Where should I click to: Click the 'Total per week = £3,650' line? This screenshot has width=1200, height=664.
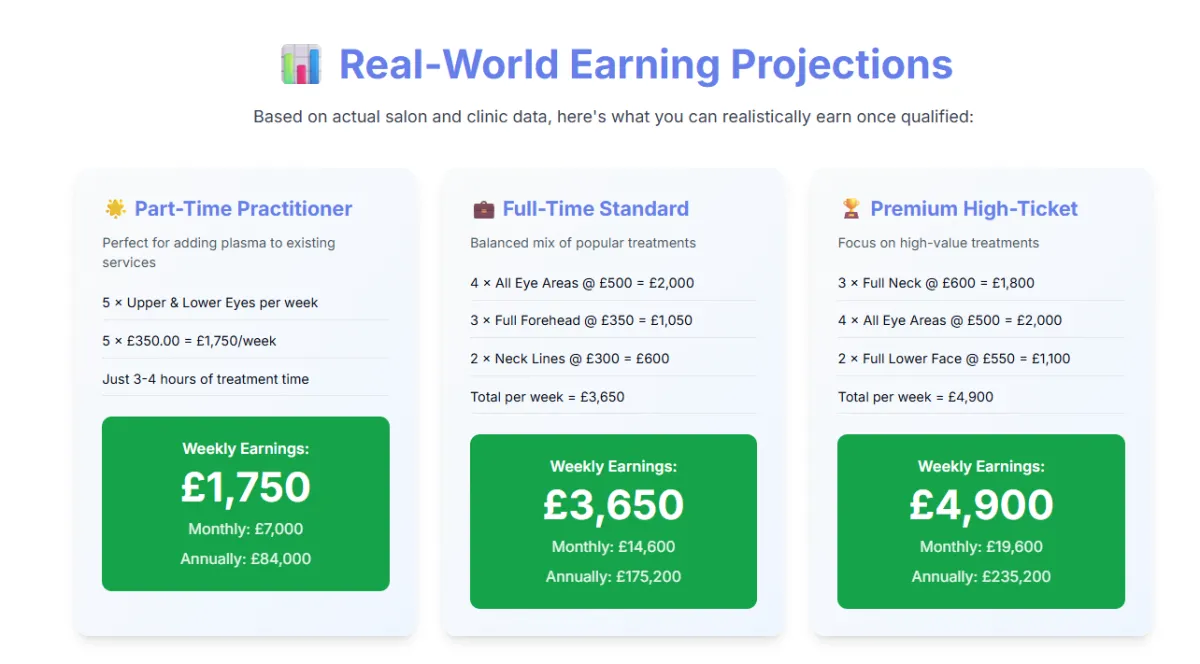point(547,397)
